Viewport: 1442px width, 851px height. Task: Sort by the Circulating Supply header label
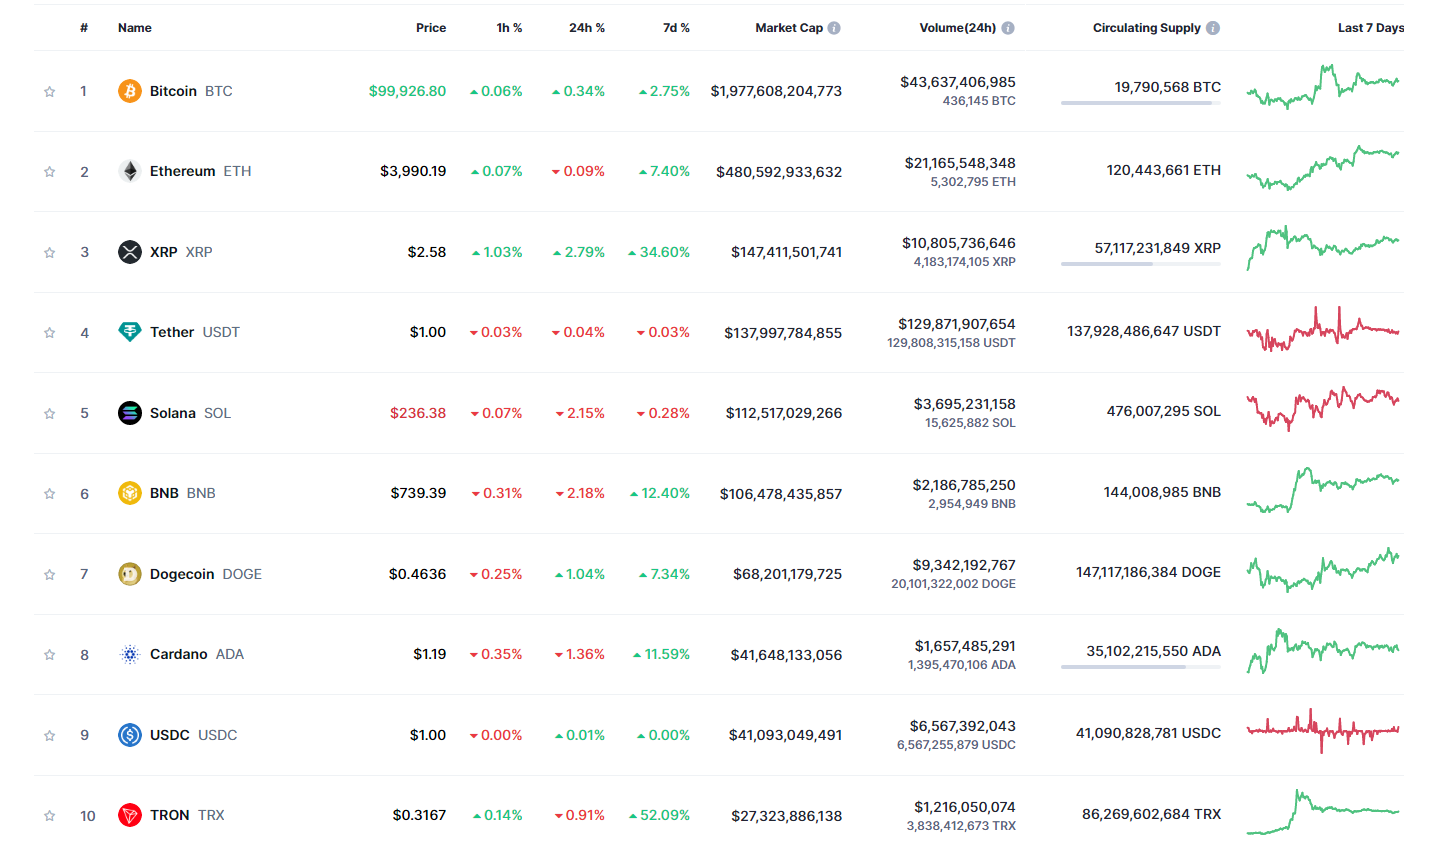tap(1147, 28)
